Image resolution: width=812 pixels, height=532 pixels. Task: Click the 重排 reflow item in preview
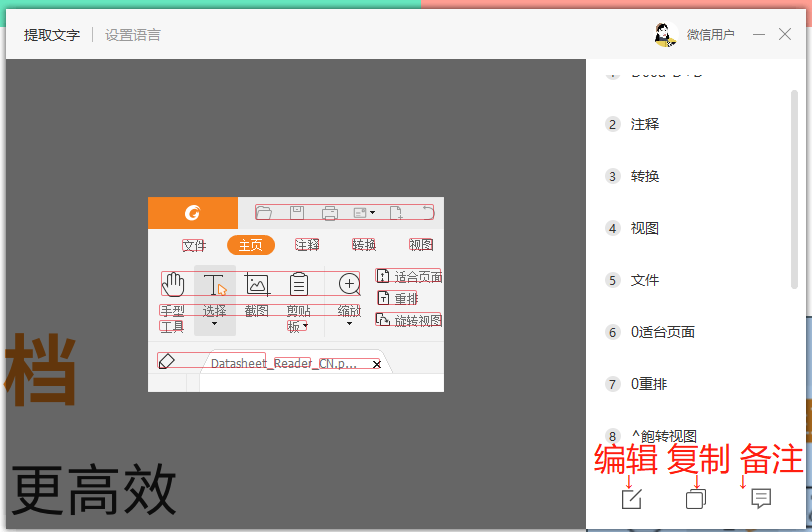tap(398, 298)
